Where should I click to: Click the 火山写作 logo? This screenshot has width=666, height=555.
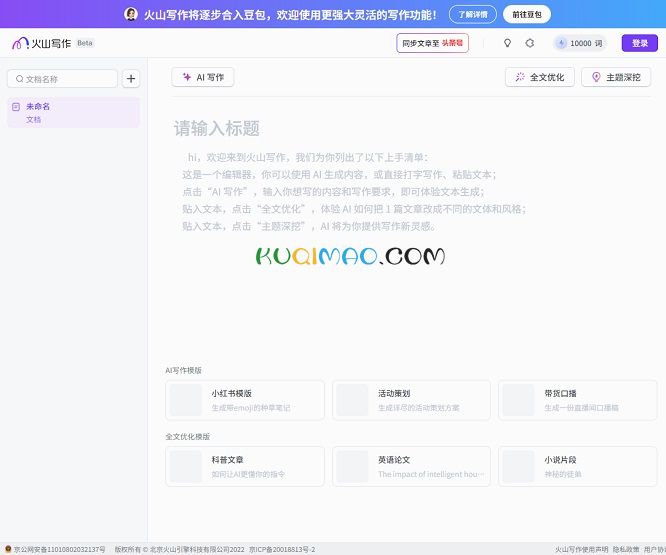click(41, 43)
